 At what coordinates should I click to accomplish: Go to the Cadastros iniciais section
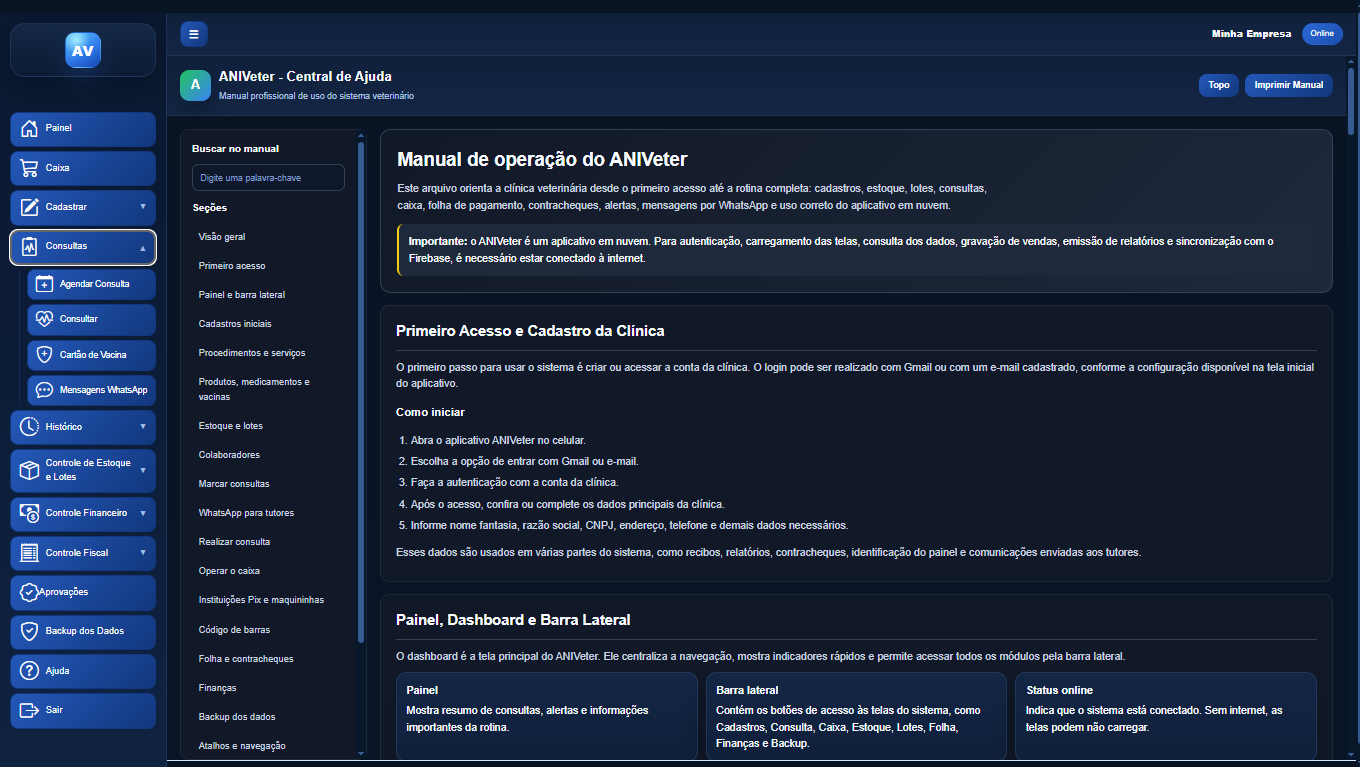tap(235, 324)
